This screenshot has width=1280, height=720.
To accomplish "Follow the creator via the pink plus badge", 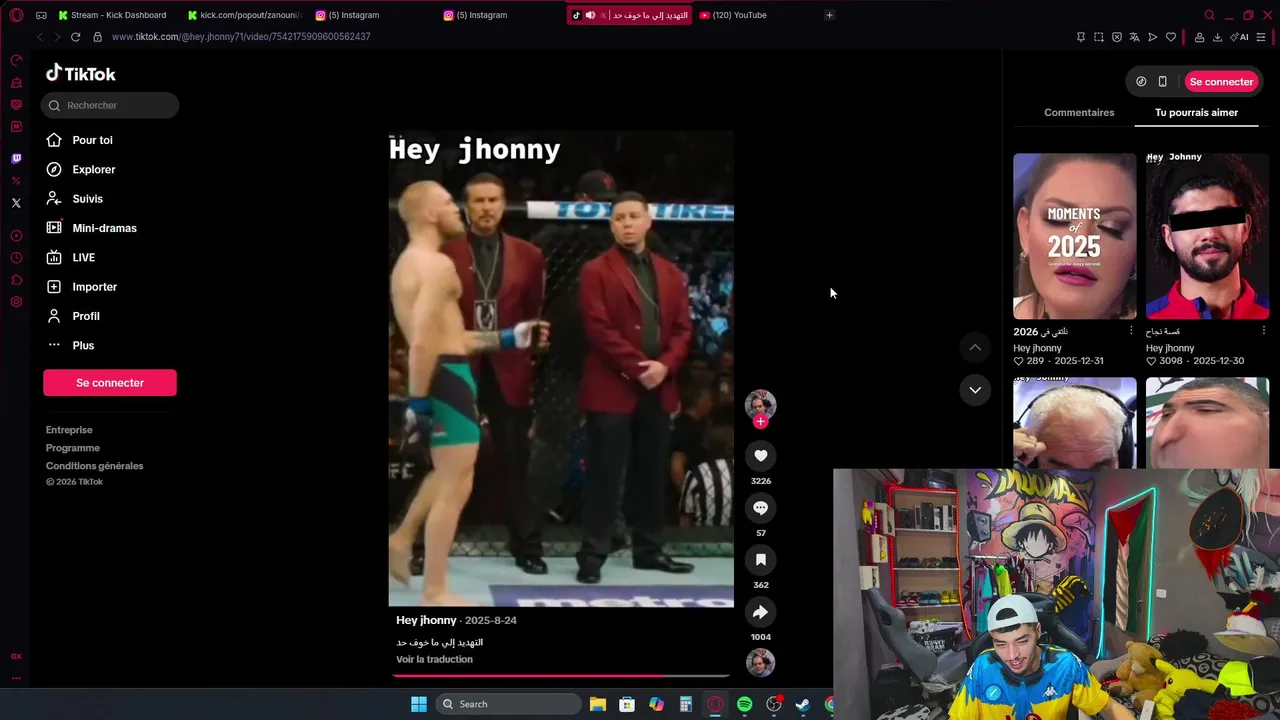I will click(760, 422).
